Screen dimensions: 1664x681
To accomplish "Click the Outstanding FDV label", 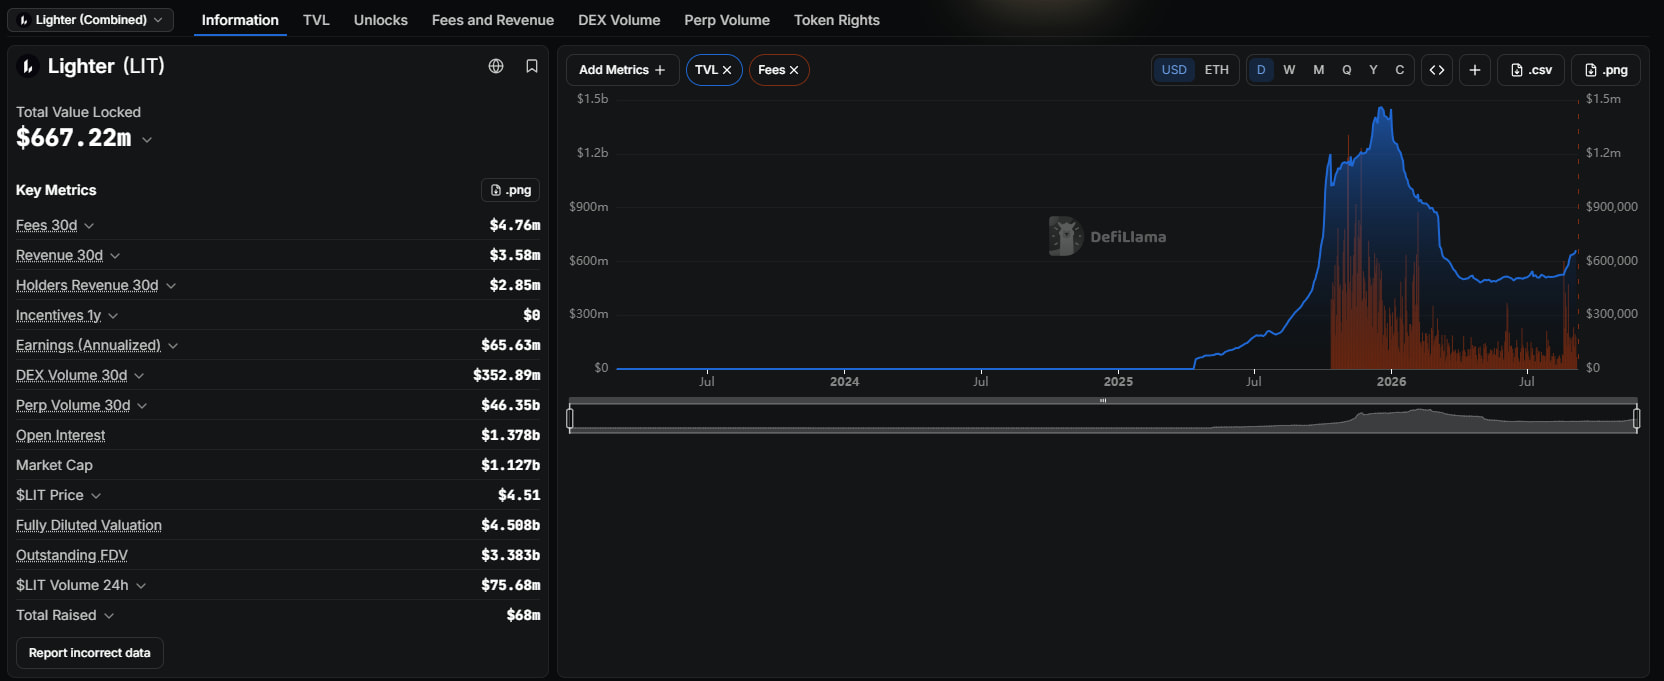I will (72, 555).
